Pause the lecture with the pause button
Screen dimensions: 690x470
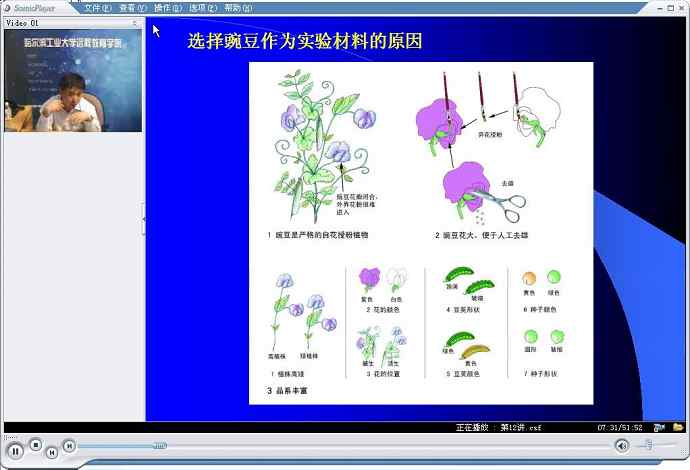pos(15,451)
